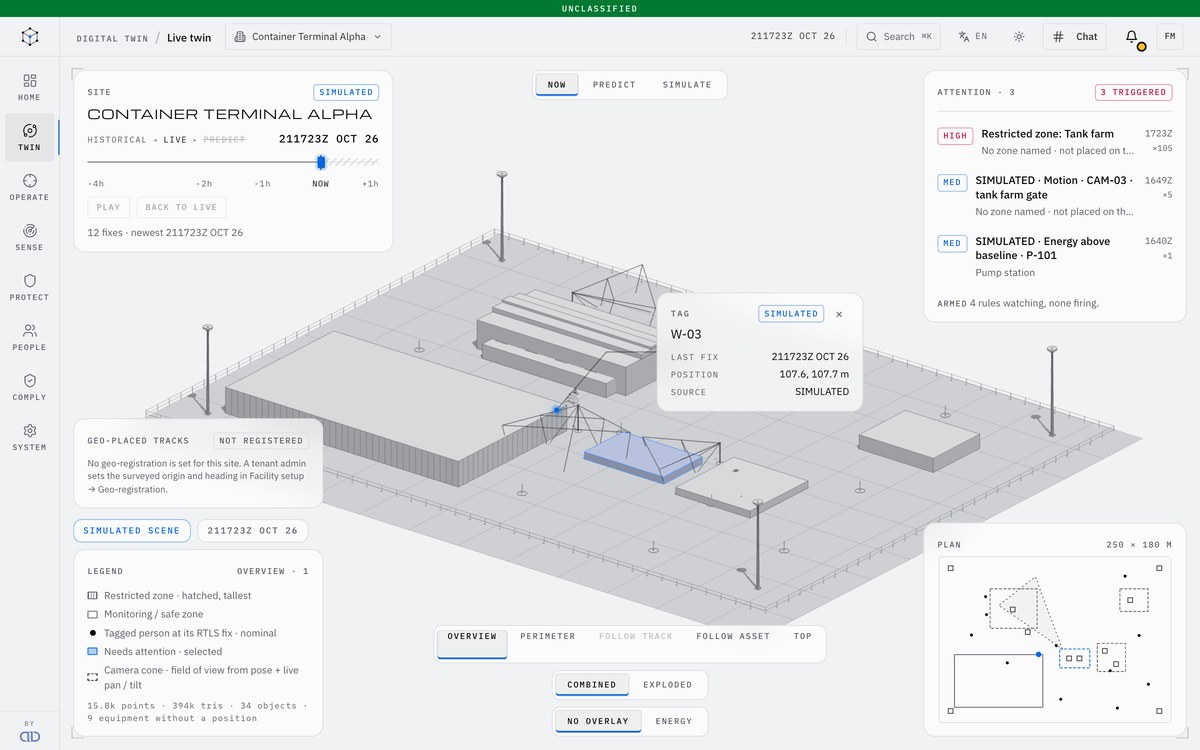
Task: Click the SIMULATED badge in Site panel
Action: 346,92
